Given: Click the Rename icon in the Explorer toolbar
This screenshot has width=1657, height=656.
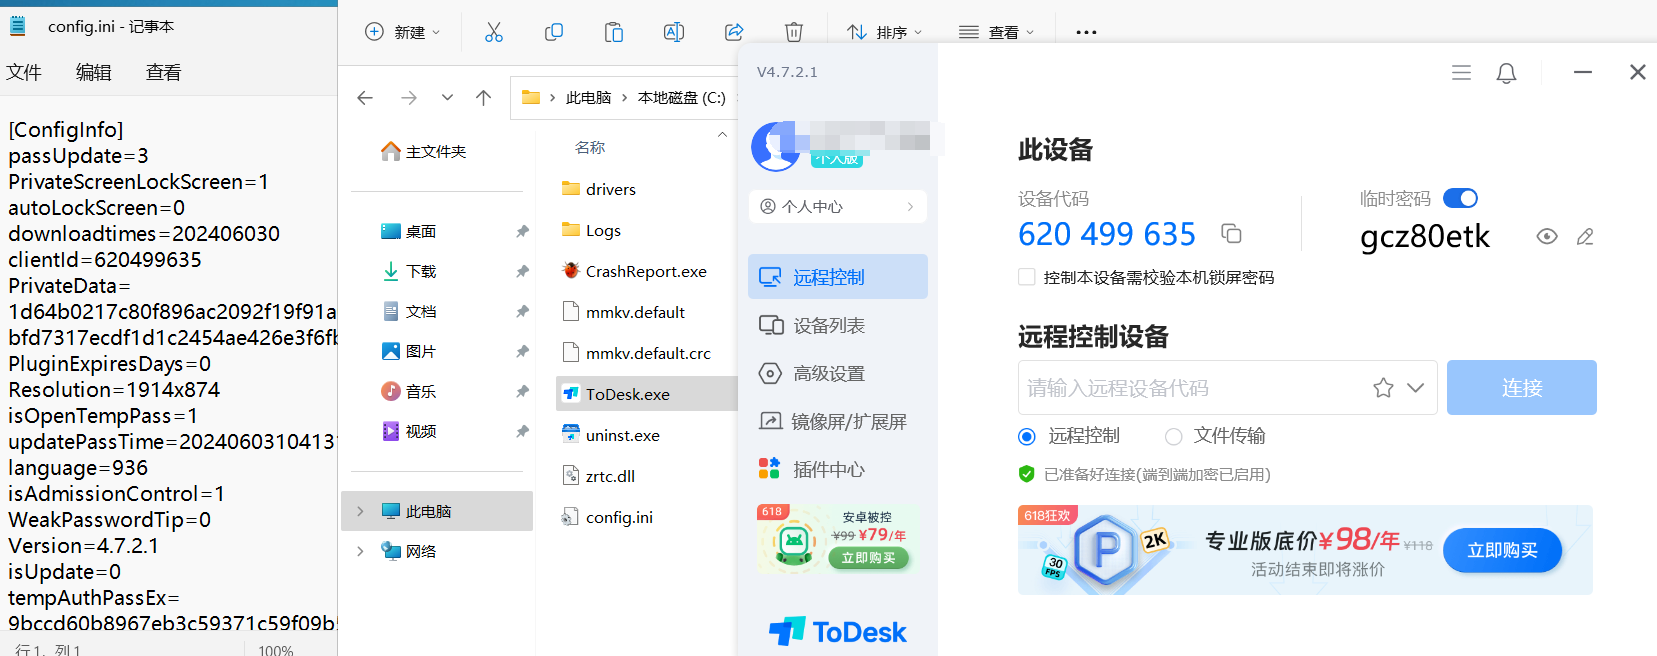Looking at the screenshot, I should tap(674, 32).
